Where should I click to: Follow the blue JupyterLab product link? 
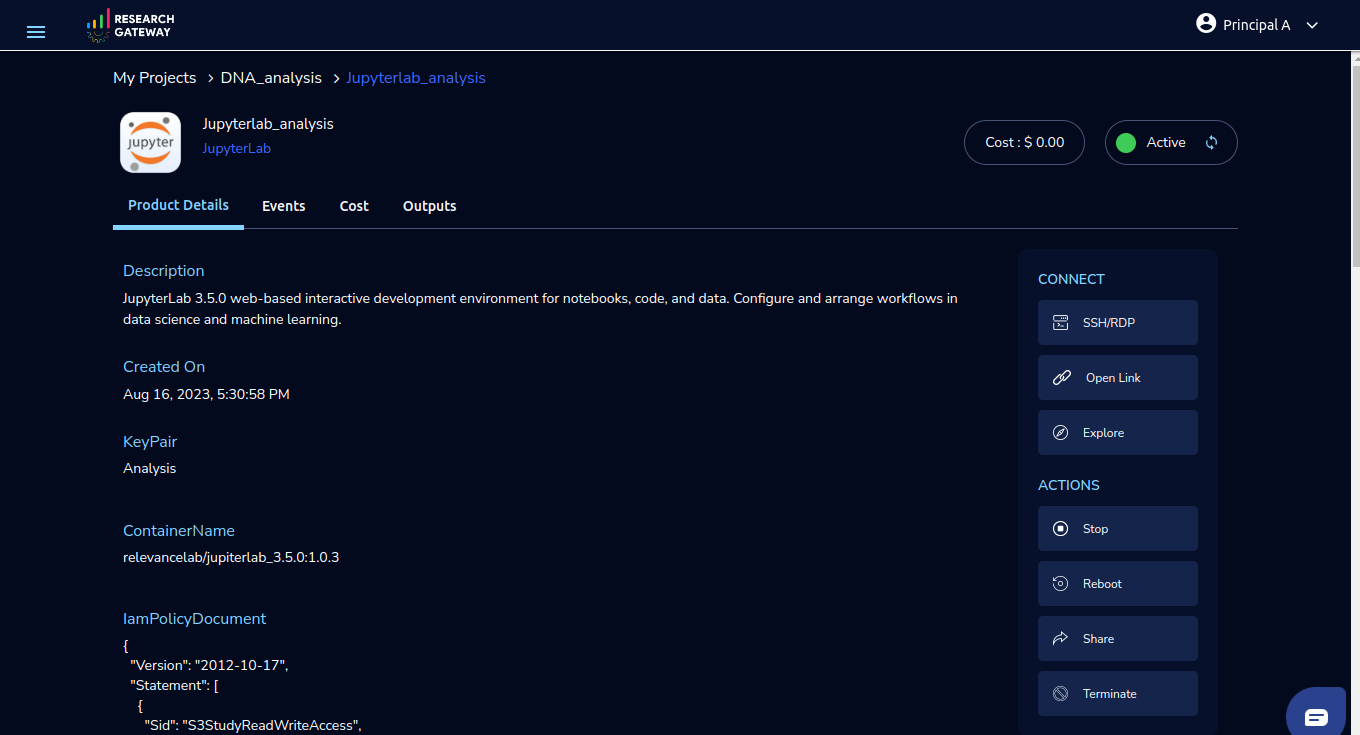[x=236, y=149]
